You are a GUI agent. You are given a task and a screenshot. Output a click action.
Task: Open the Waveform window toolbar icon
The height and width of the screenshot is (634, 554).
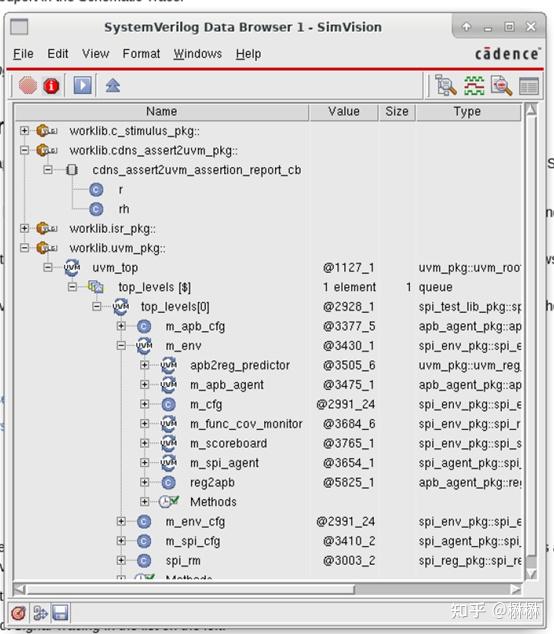474,85
